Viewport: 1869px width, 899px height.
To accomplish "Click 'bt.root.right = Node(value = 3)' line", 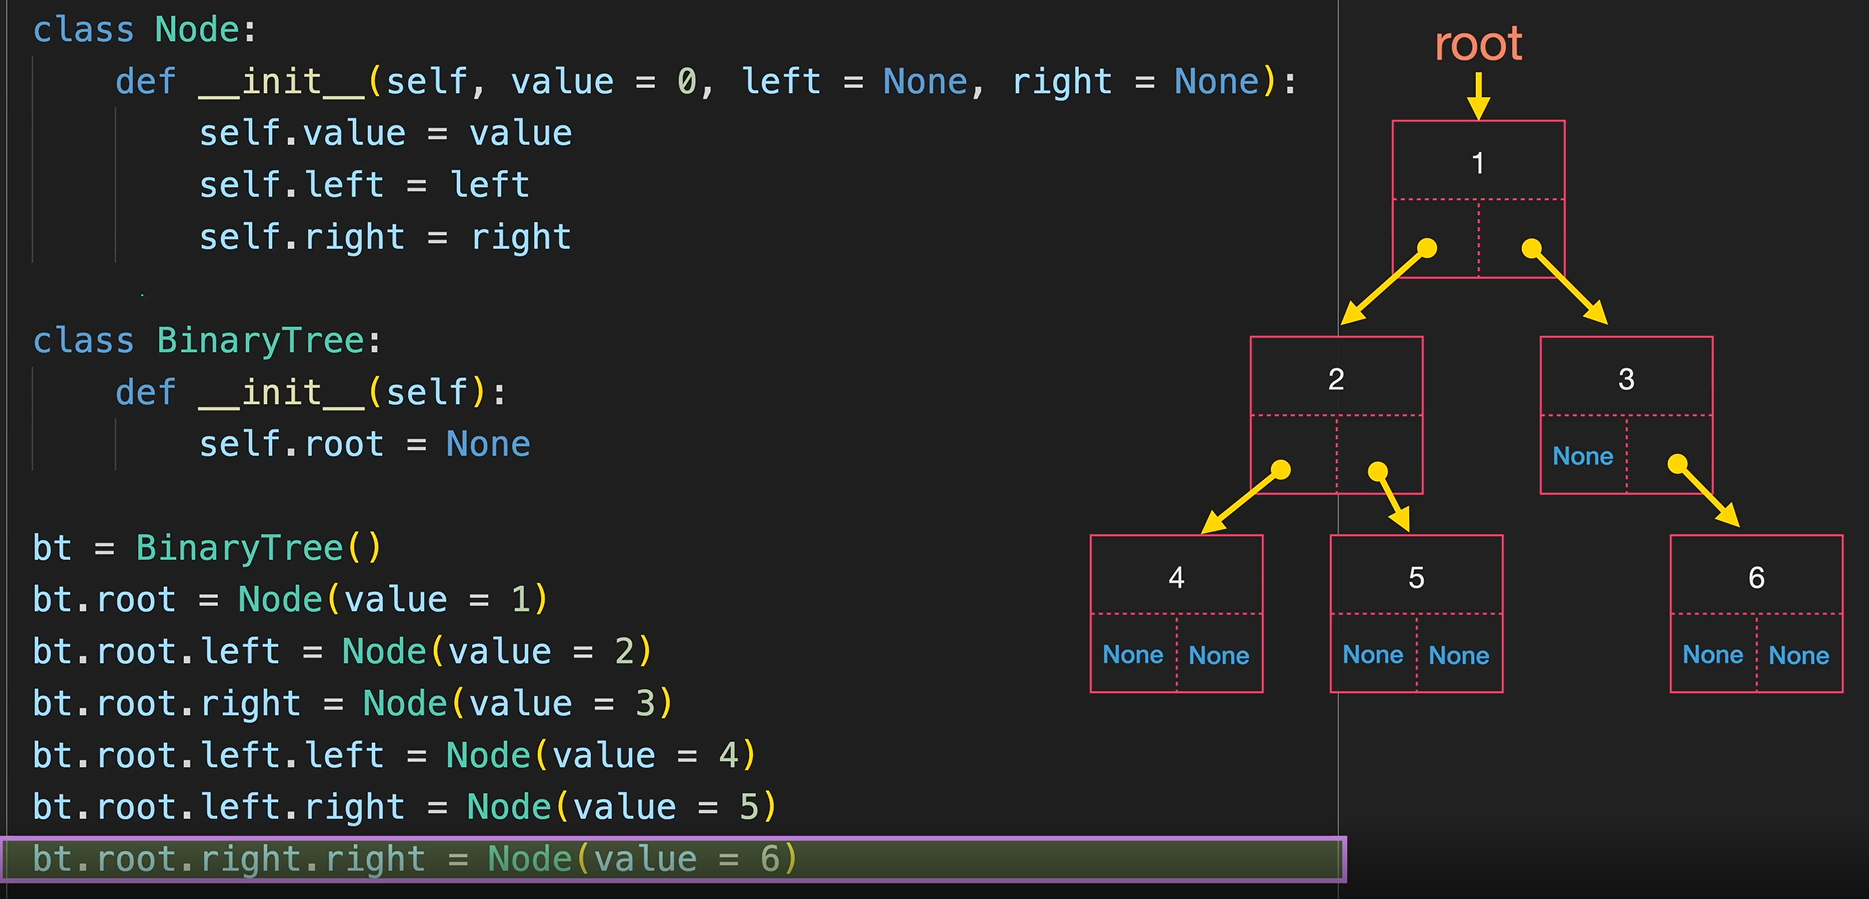I will [x=353, y=704].
